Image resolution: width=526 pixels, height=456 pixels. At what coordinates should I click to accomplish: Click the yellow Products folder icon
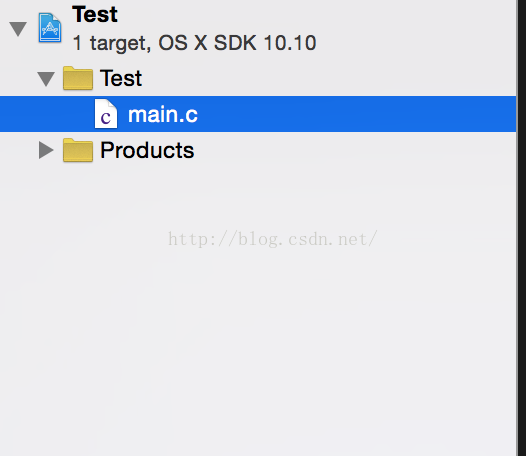78,150
